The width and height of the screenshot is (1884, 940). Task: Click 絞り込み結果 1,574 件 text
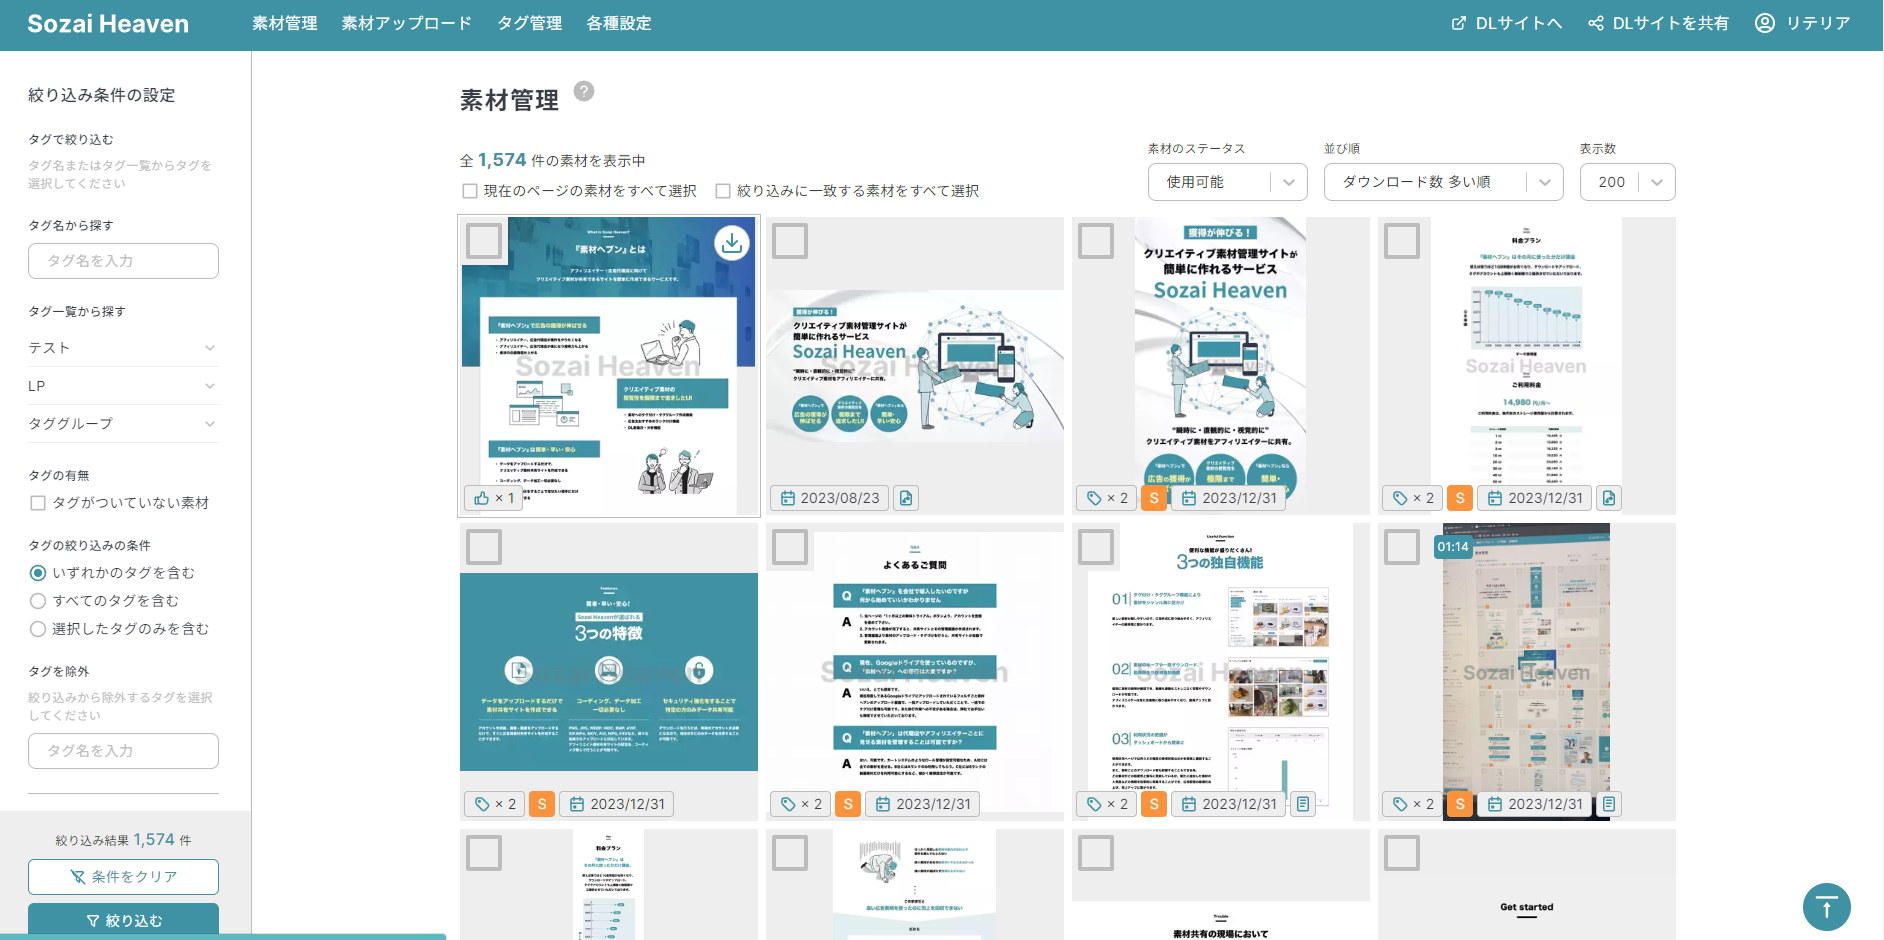coord(123,840)
